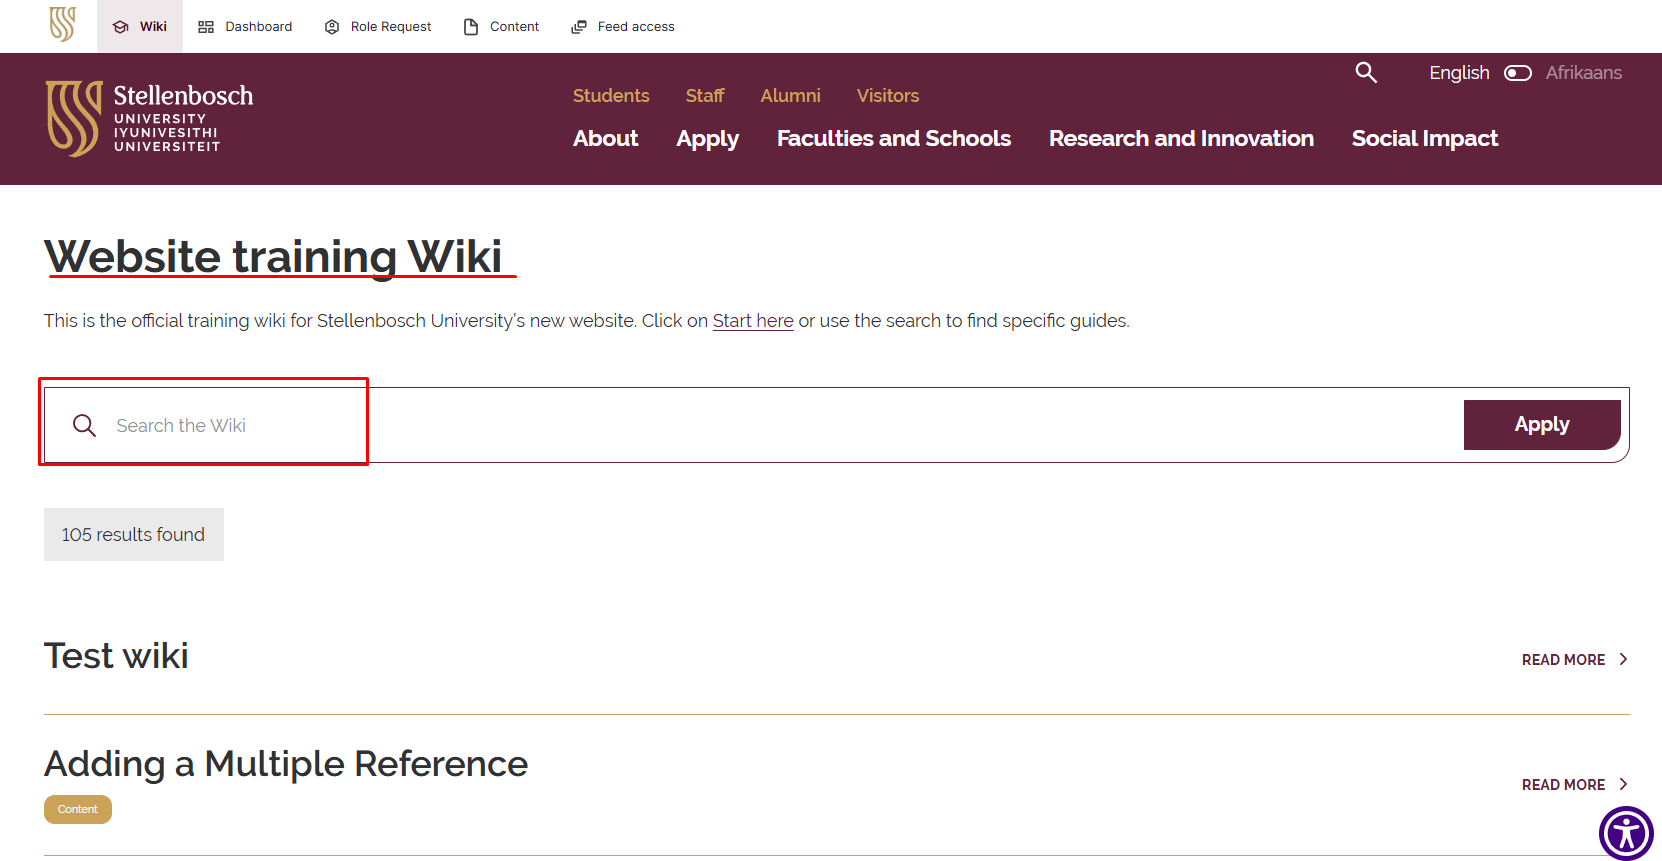The image size is (1662, 861).
Task: Open the Test wiki article title
Action: (x=116, y=656)
